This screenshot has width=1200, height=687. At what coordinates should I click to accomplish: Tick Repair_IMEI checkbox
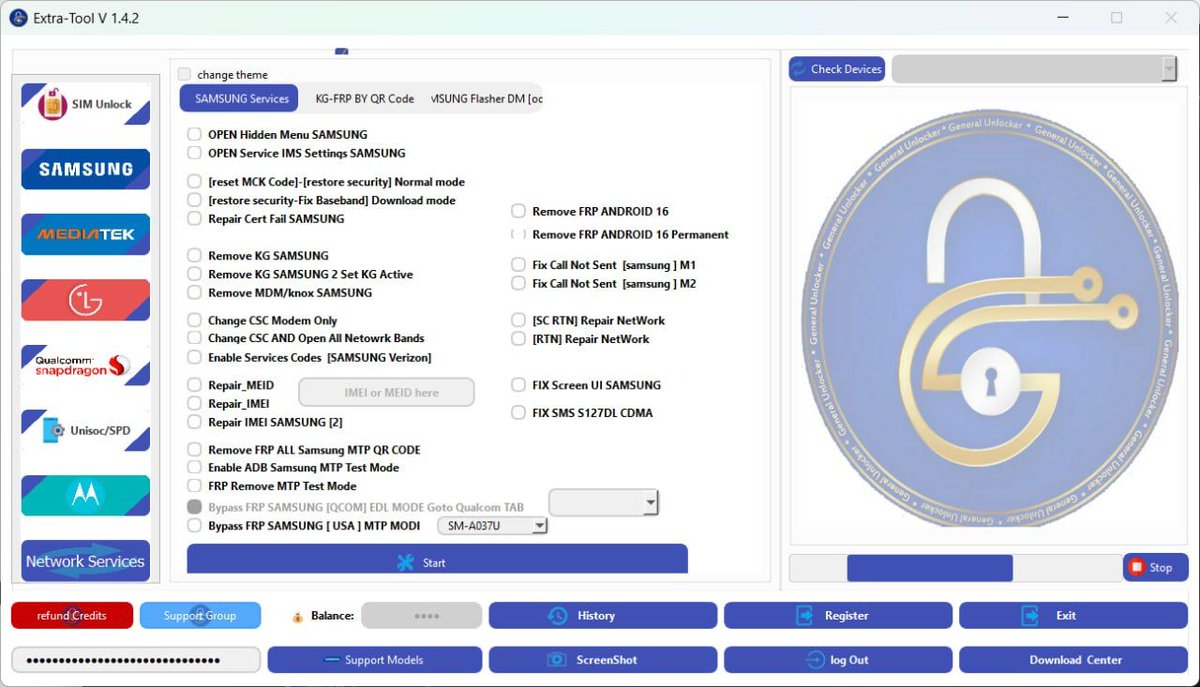click(x=194, y=403)
